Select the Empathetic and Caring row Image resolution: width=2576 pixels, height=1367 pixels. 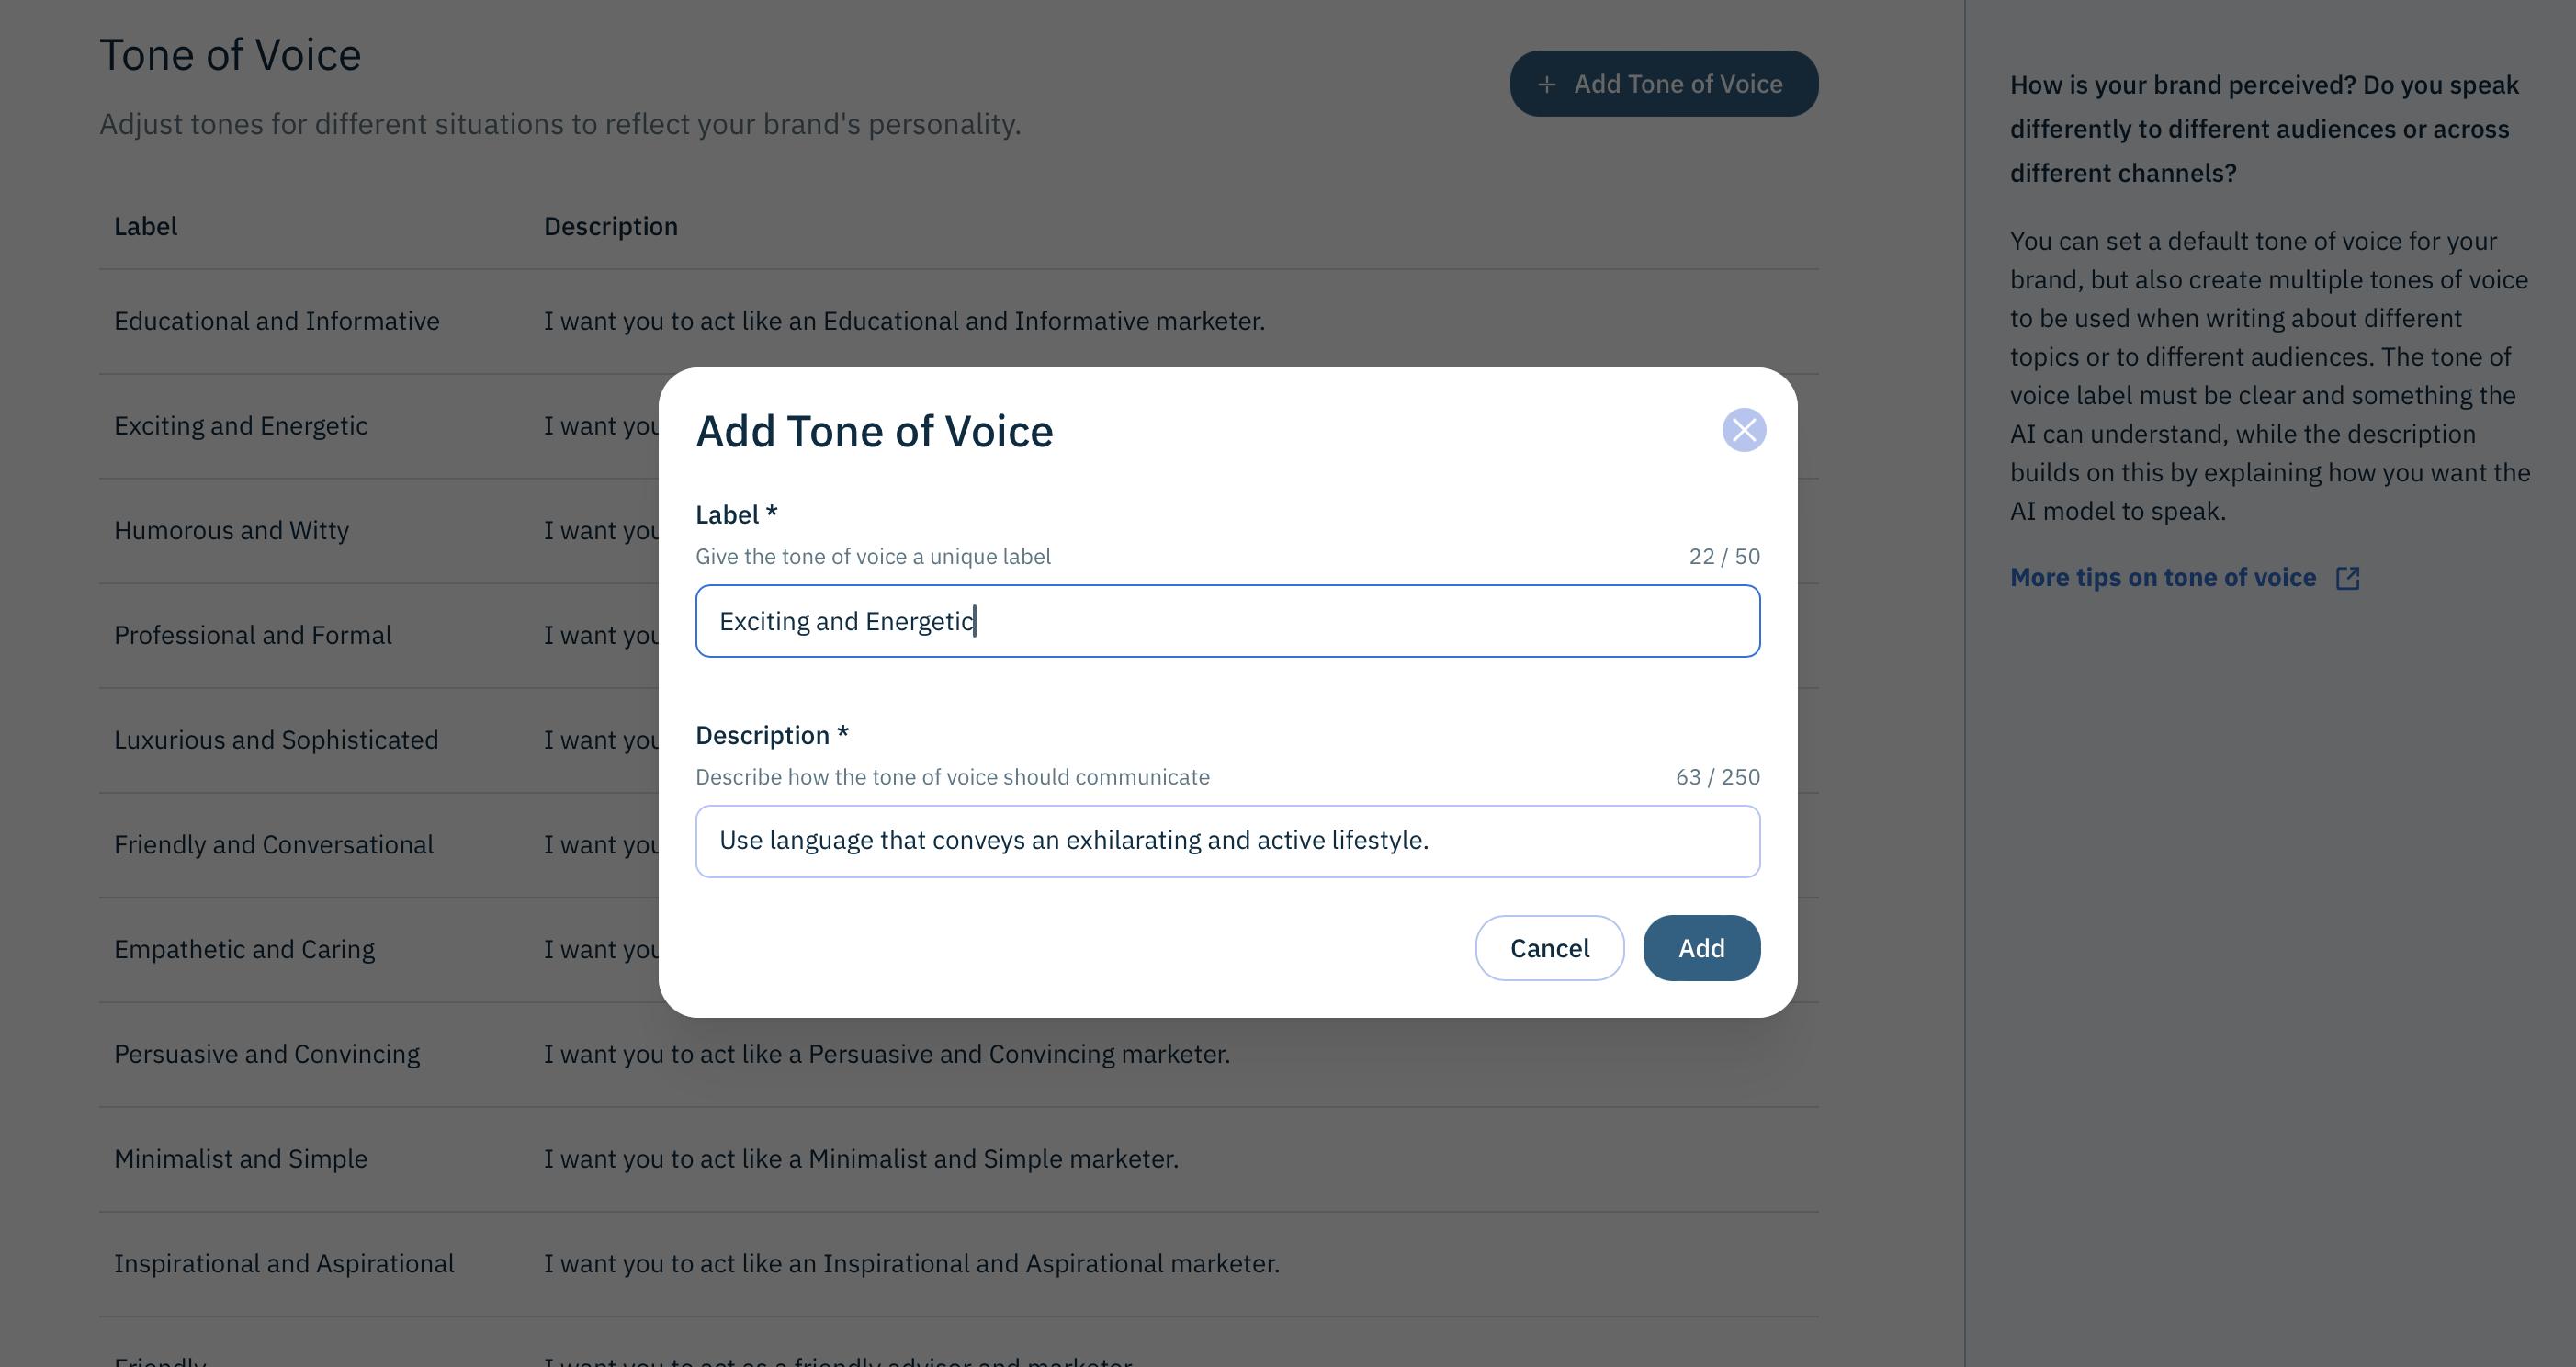click(x=379, y=950)
